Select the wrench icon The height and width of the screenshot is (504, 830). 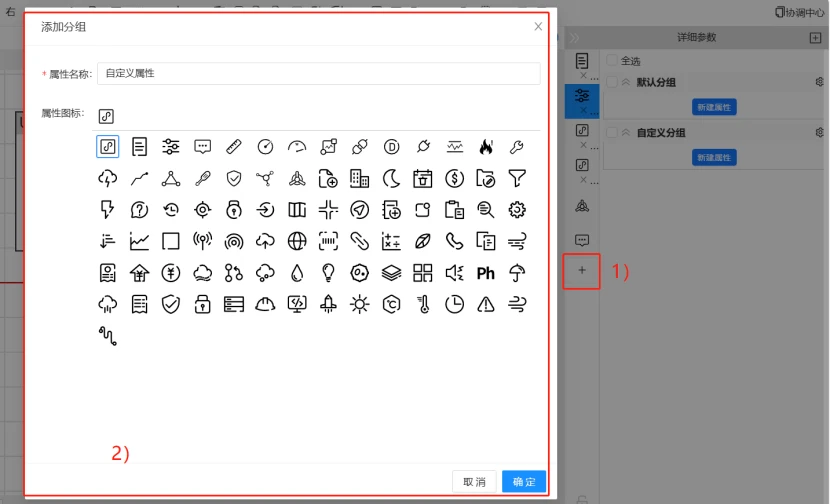[x=517, y=147]
